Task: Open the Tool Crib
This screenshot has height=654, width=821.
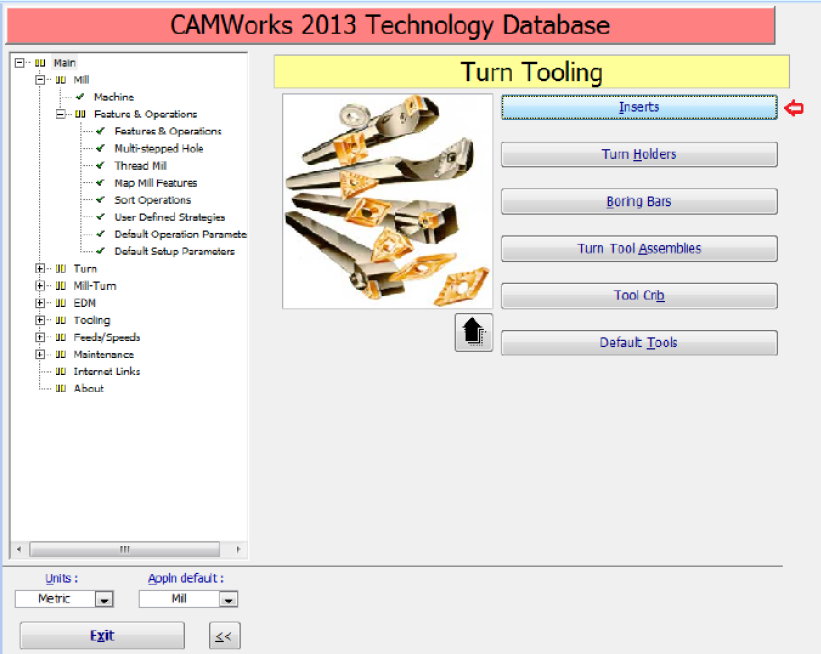Action: pos(639,296)
